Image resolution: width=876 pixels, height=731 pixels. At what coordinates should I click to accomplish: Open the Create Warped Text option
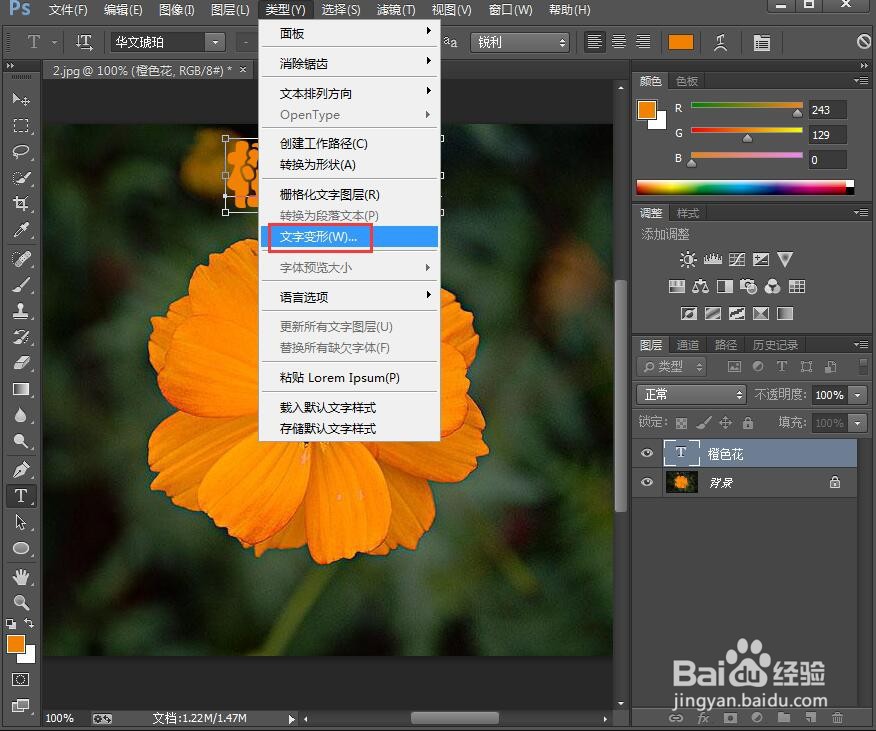coord(721,42)
